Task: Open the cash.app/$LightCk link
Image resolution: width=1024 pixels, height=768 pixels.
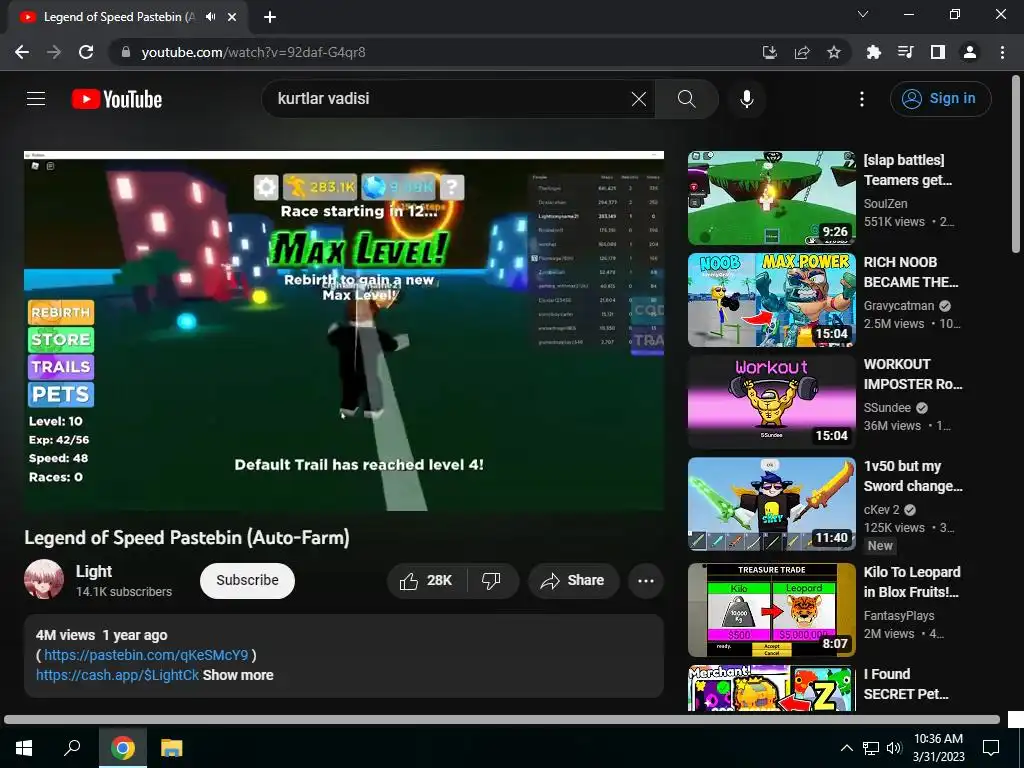Action: coord(118,675)
